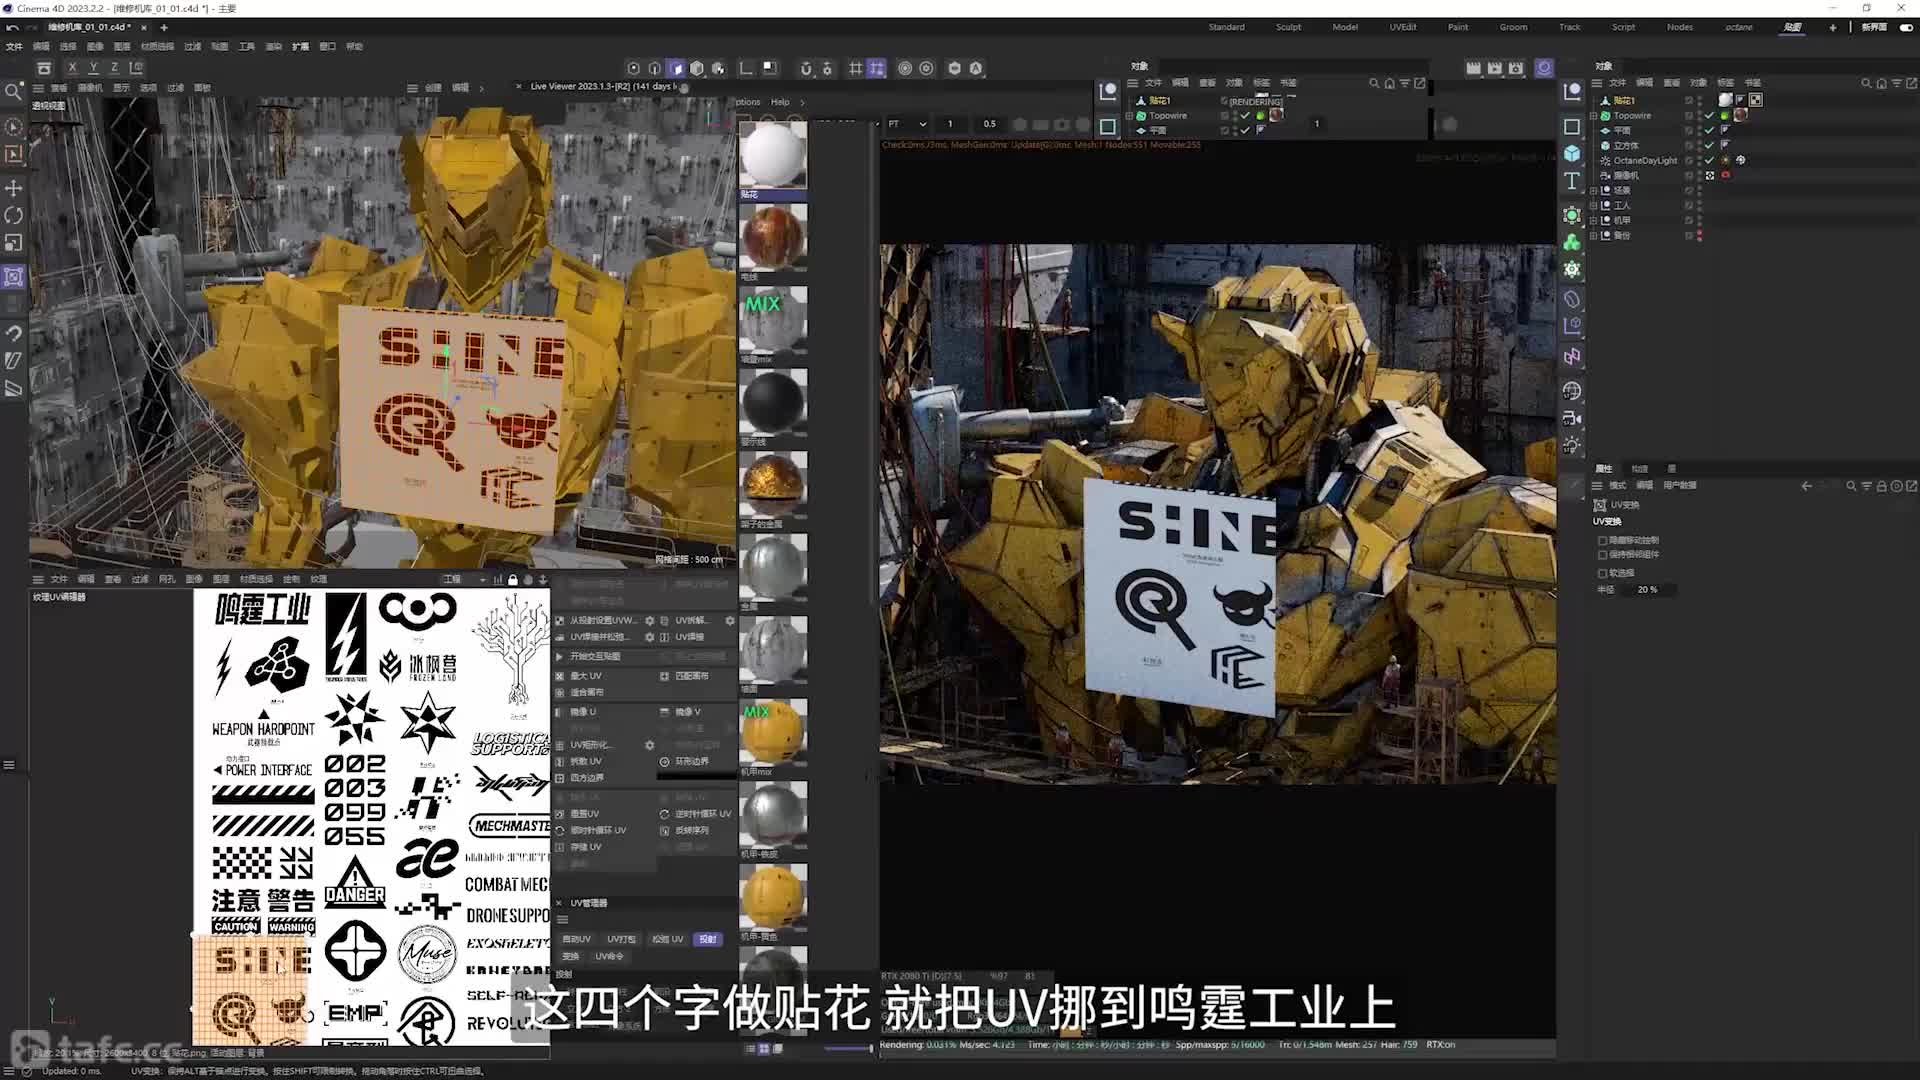The image size is (1920, 1080).
Task: Toggle 立方体 enabled green checkmark
Action: point(1709,145)
